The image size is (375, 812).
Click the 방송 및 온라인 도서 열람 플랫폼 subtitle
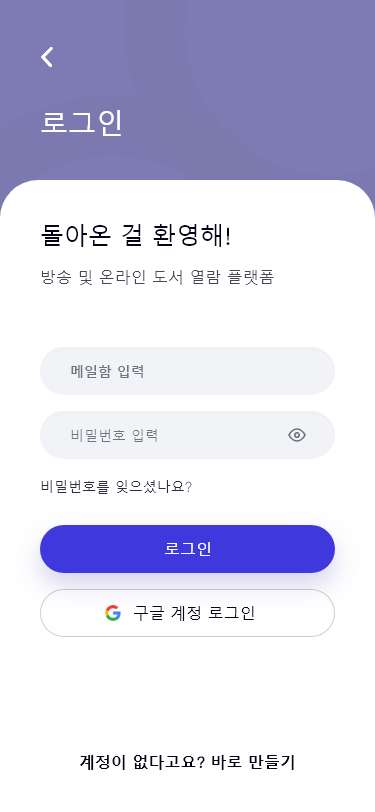[x=157, y=278]
